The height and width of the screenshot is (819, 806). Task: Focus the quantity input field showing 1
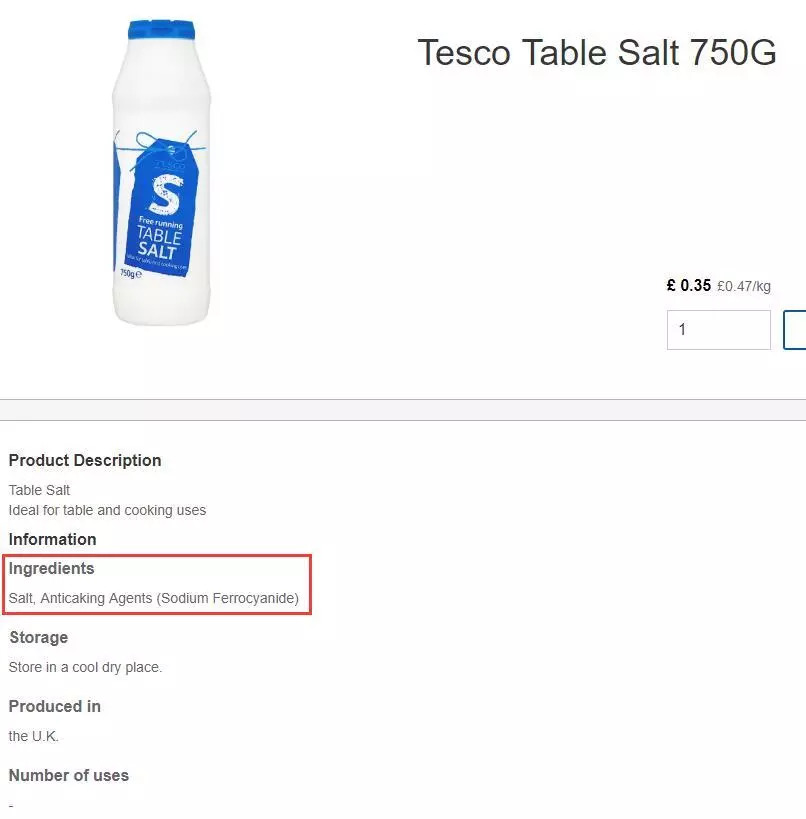point(718,330)
